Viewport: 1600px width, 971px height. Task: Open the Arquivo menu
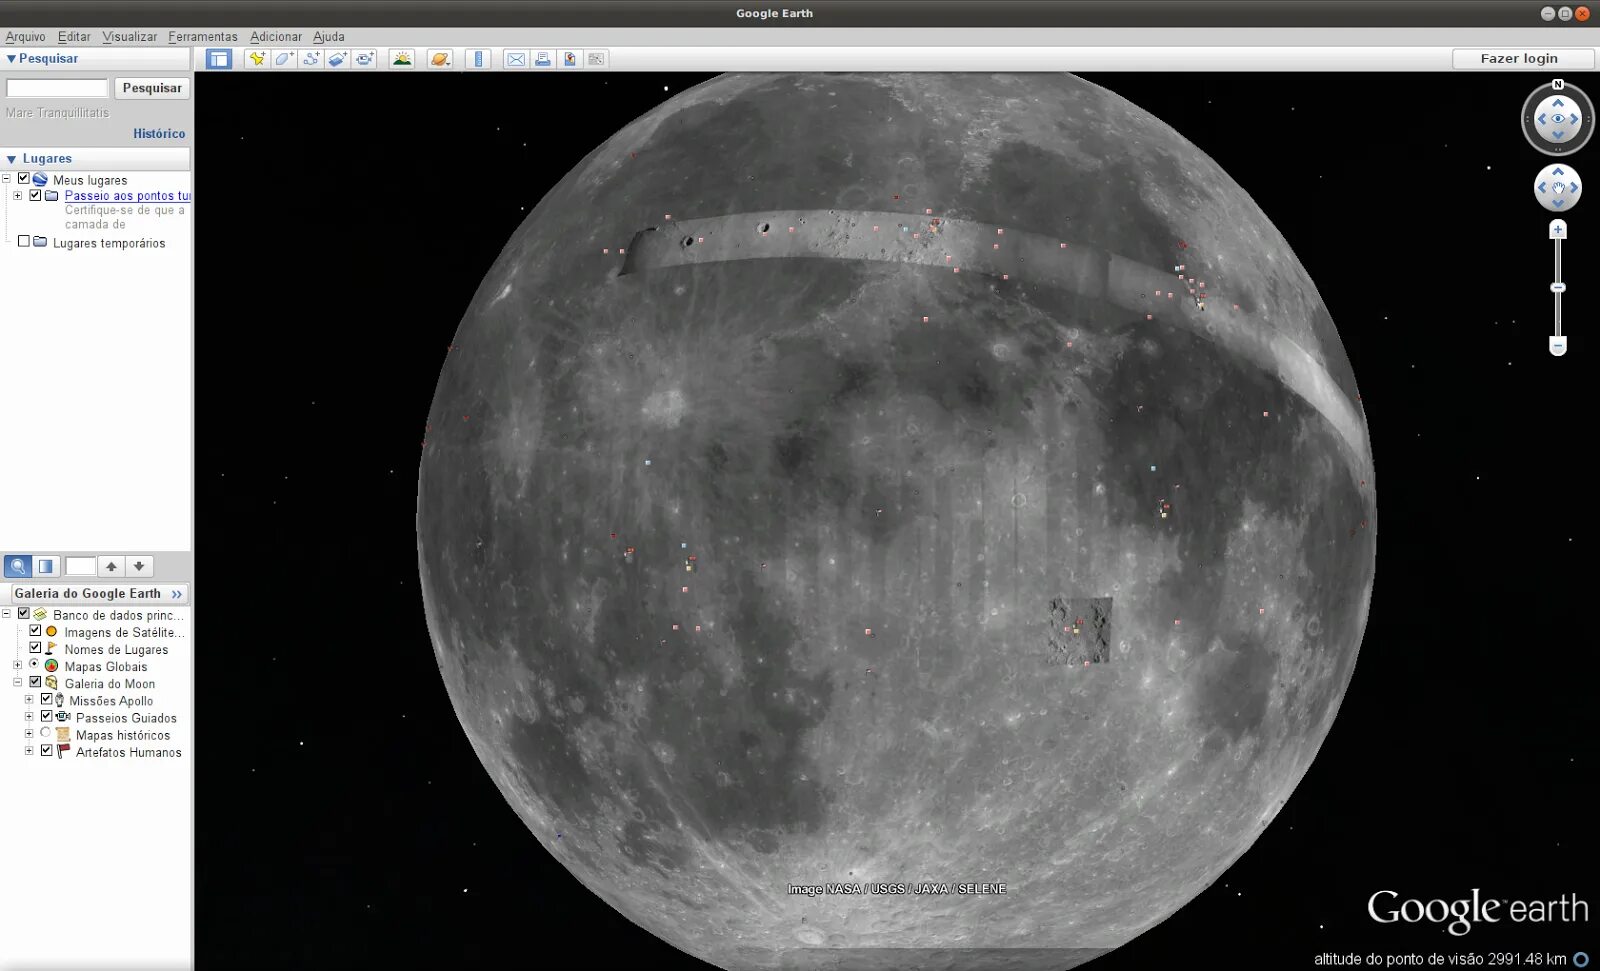coord(26,37)
